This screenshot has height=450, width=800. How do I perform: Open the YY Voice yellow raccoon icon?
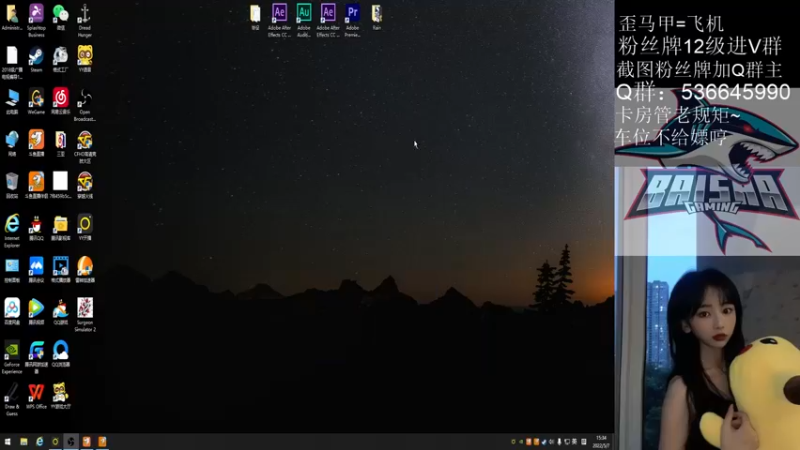tap(85, 59)
